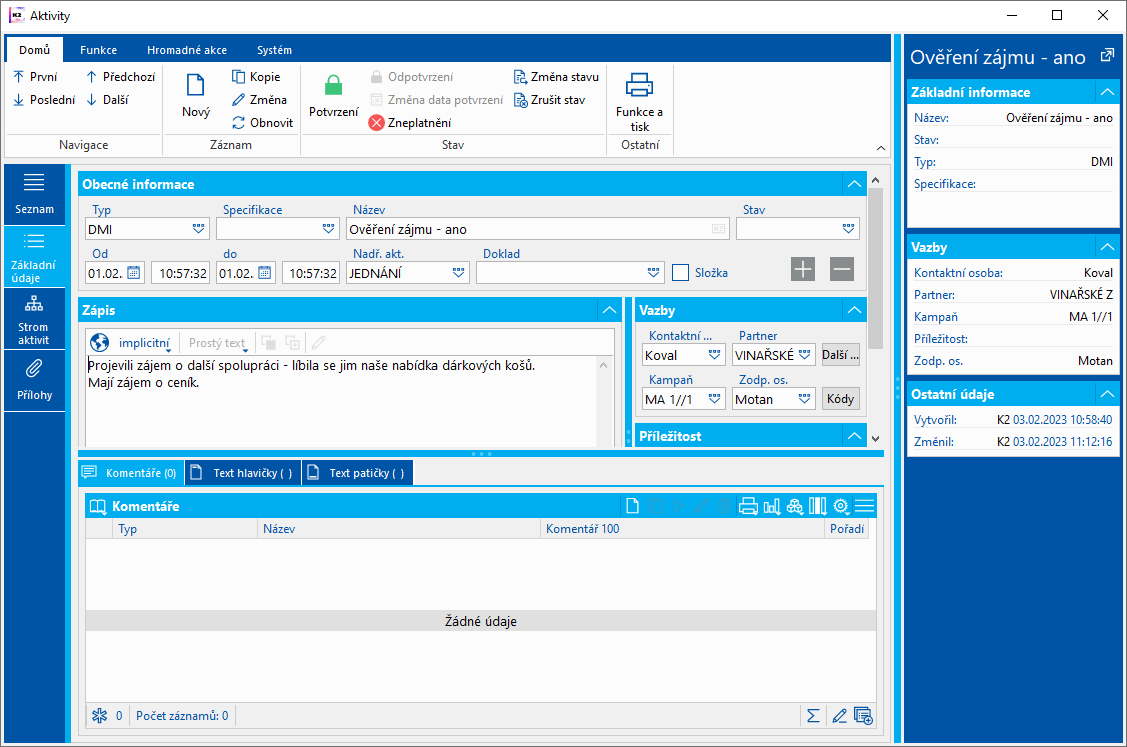Click in the Název input field
This screenshot has width=1127, height=747.
(537, 229)
